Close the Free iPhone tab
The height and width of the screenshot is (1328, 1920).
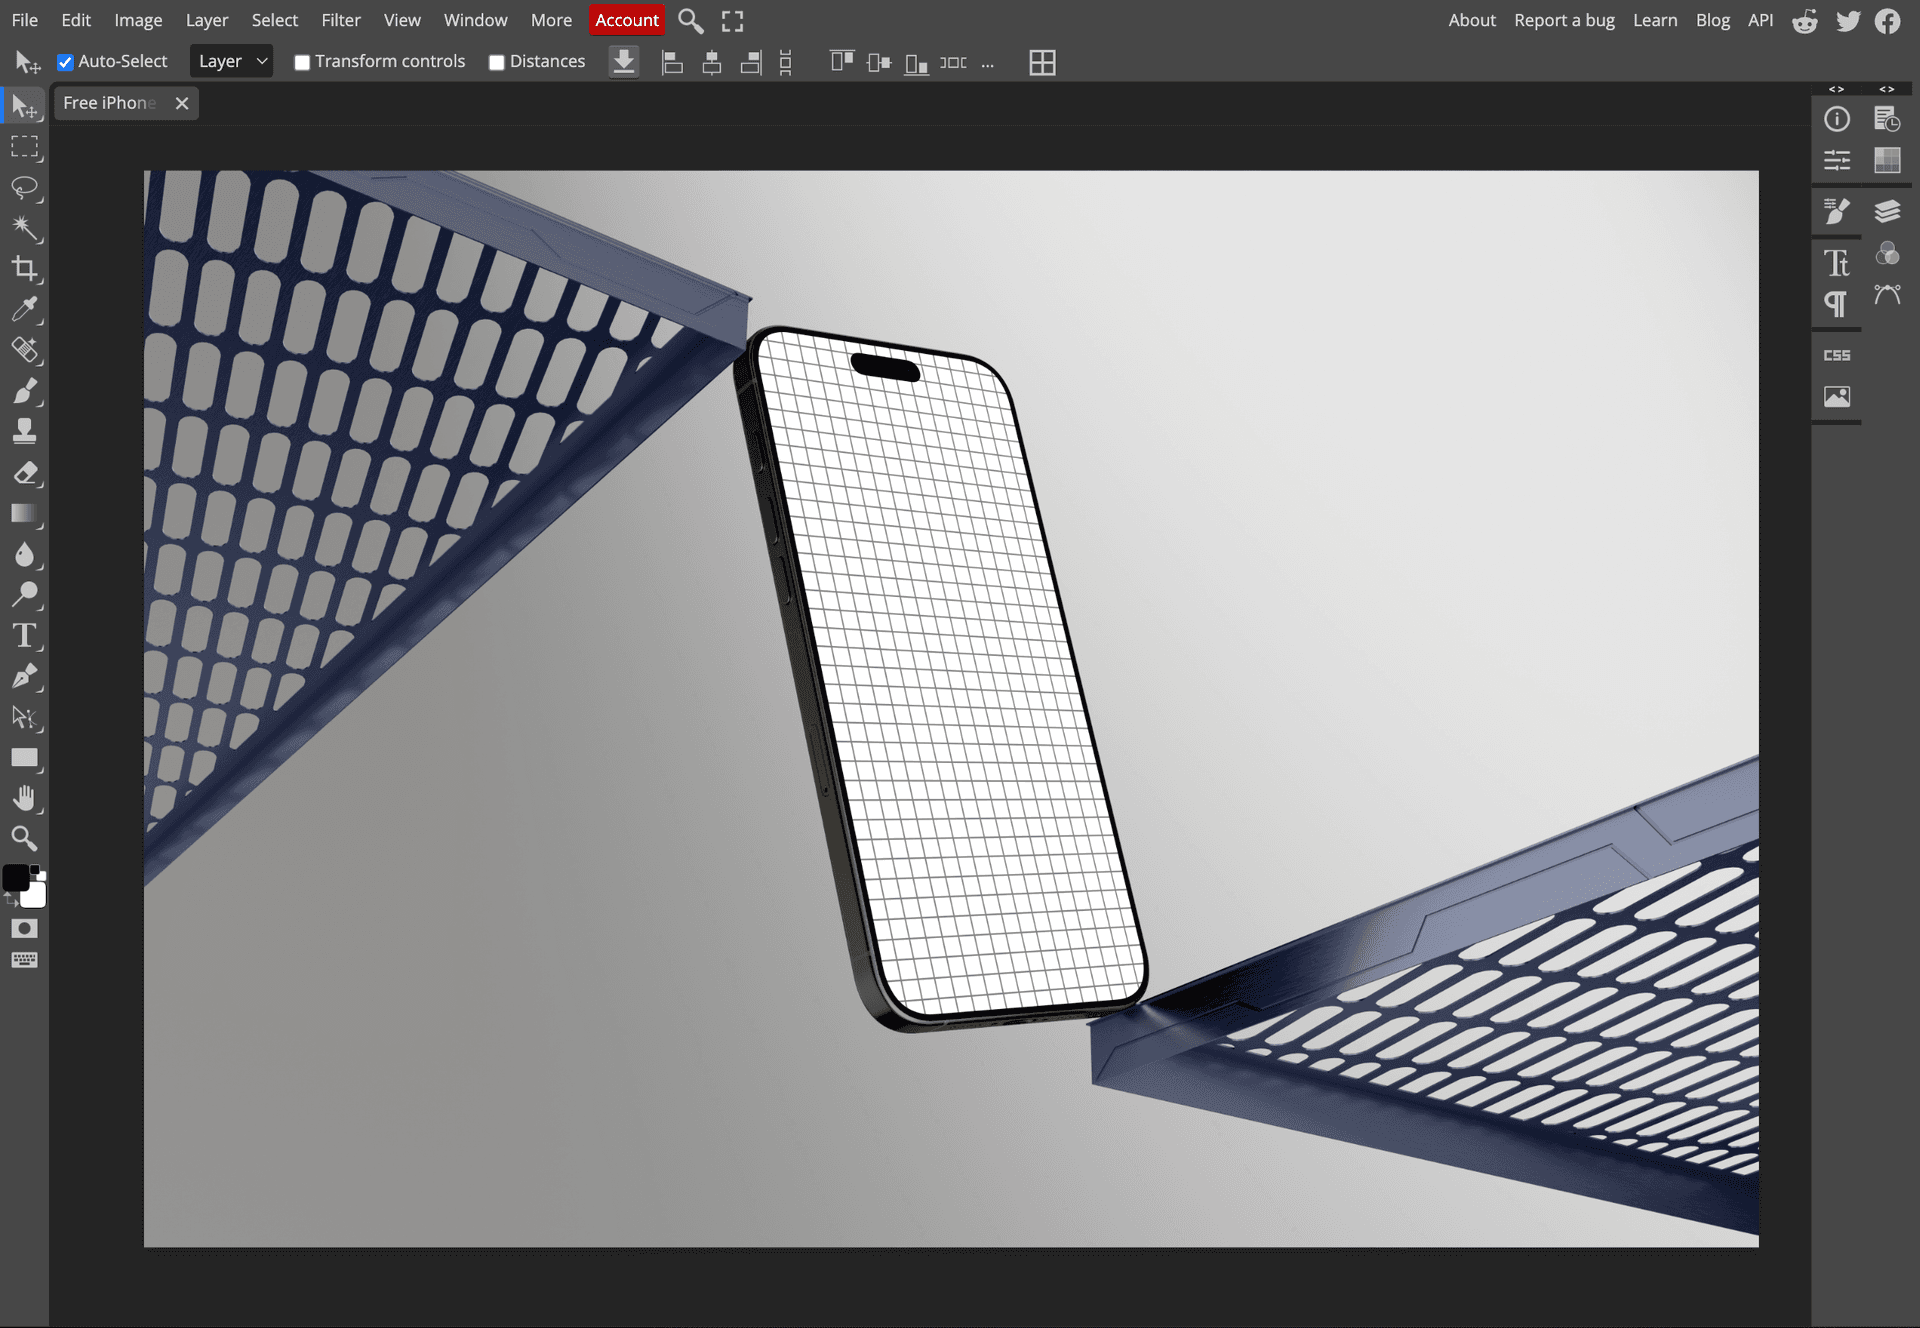(181, 103)
